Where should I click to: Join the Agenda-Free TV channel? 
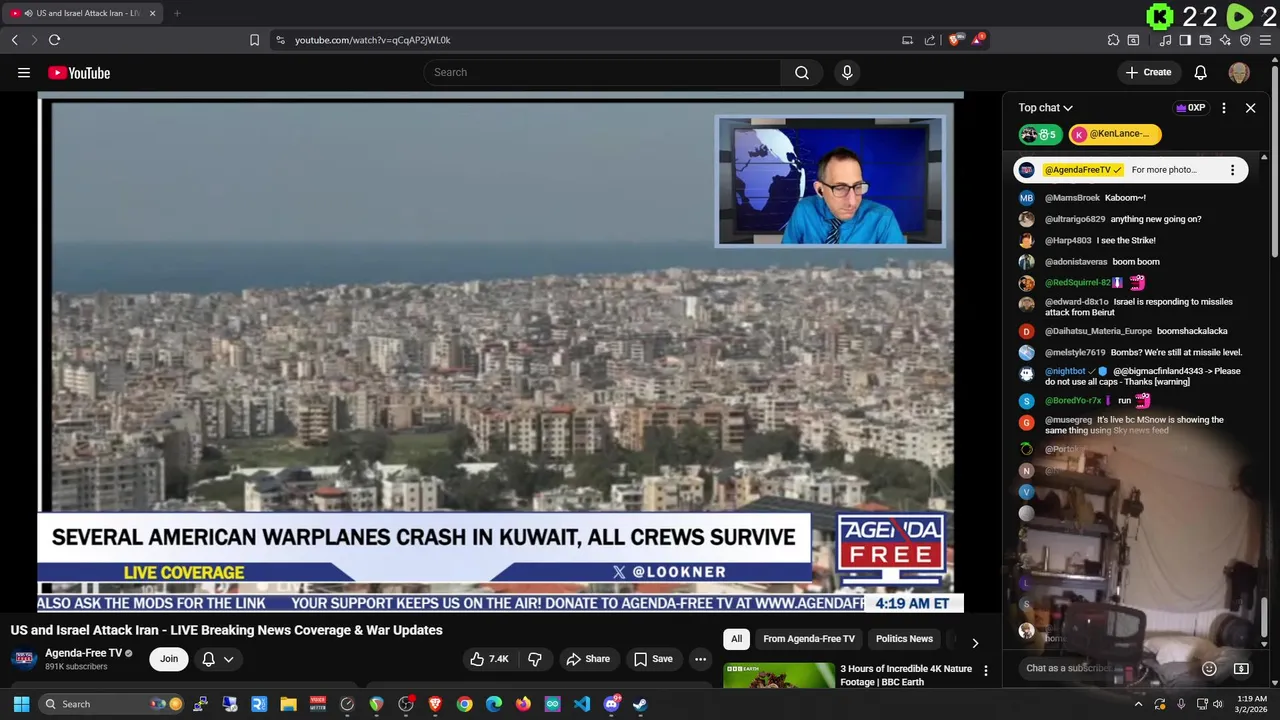point(169,659)
